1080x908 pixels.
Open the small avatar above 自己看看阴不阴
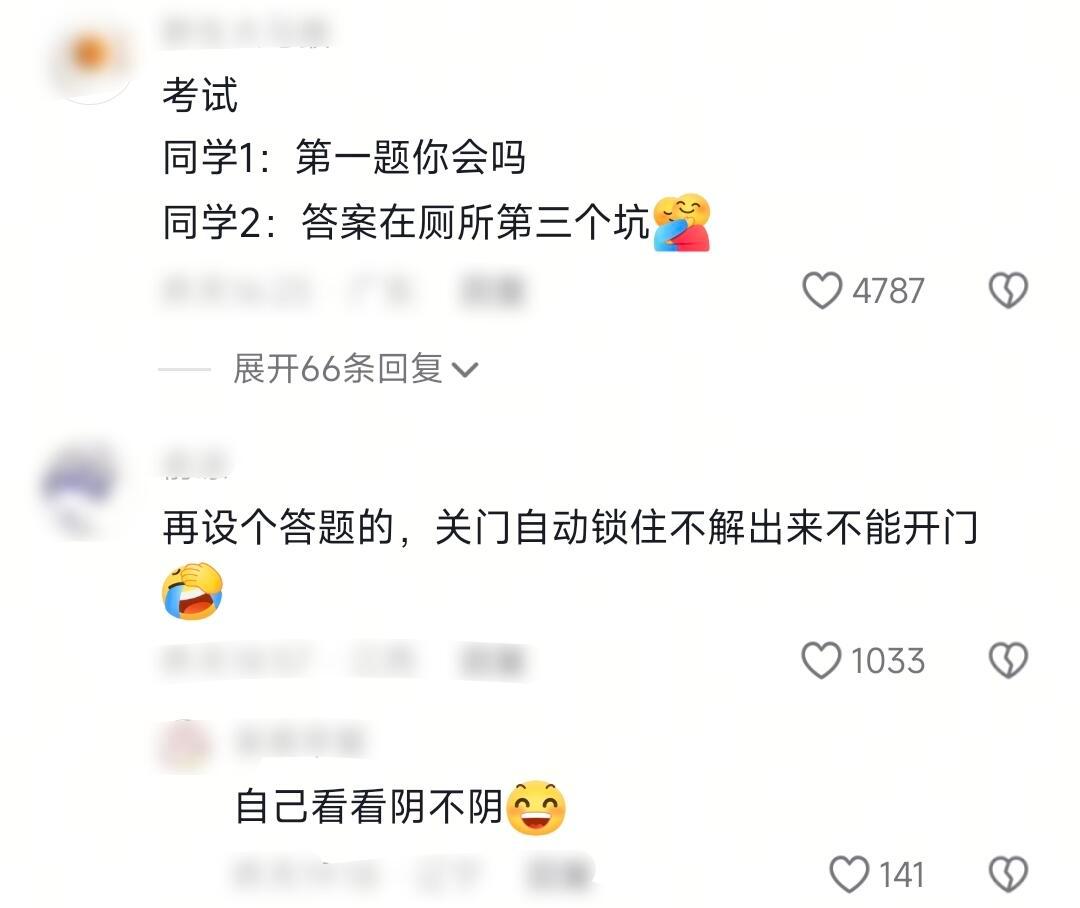185,744
